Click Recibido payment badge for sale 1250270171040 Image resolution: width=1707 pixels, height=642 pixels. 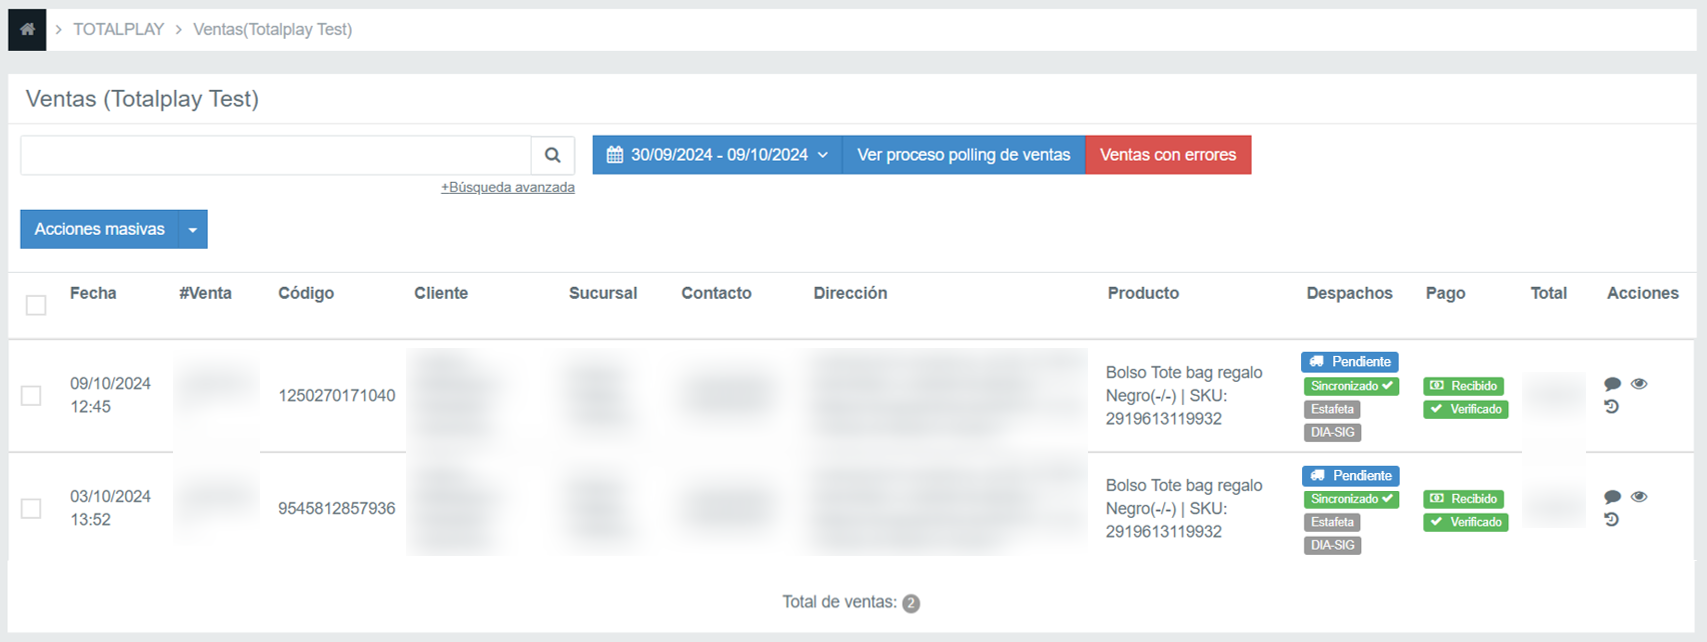pos(1463,386)
